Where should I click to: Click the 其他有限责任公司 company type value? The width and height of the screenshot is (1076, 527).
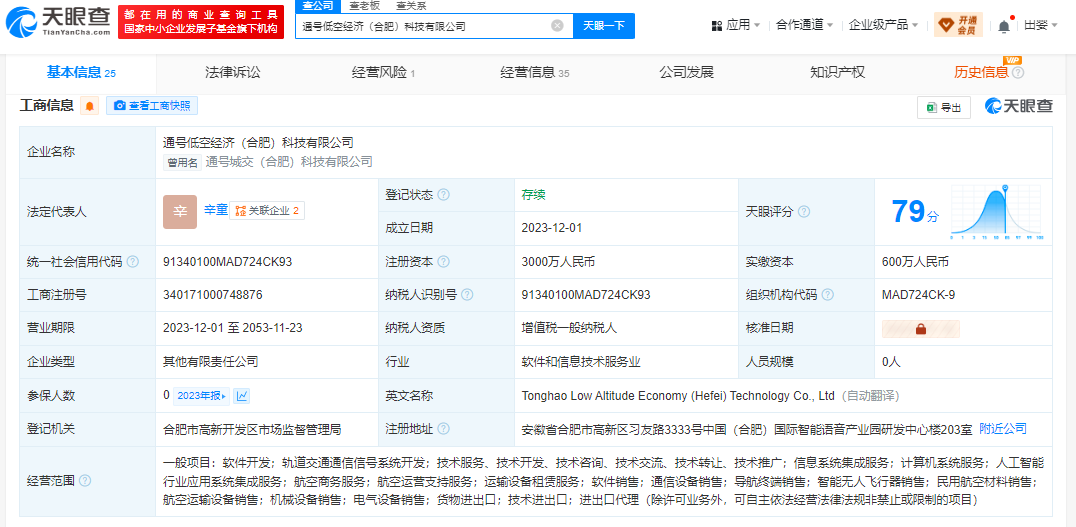[211, 362]
